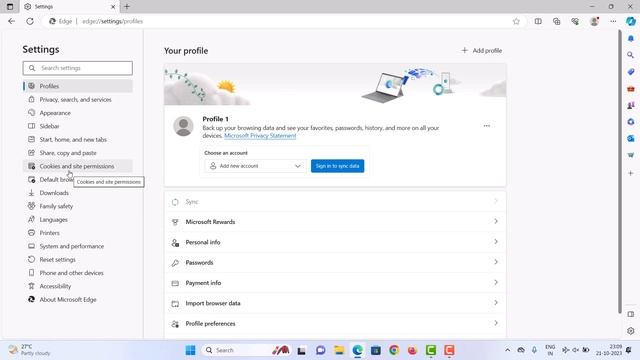Open sidebar Tools briefcase icon
The image size is (640, 360).
[x=631, y=89]
